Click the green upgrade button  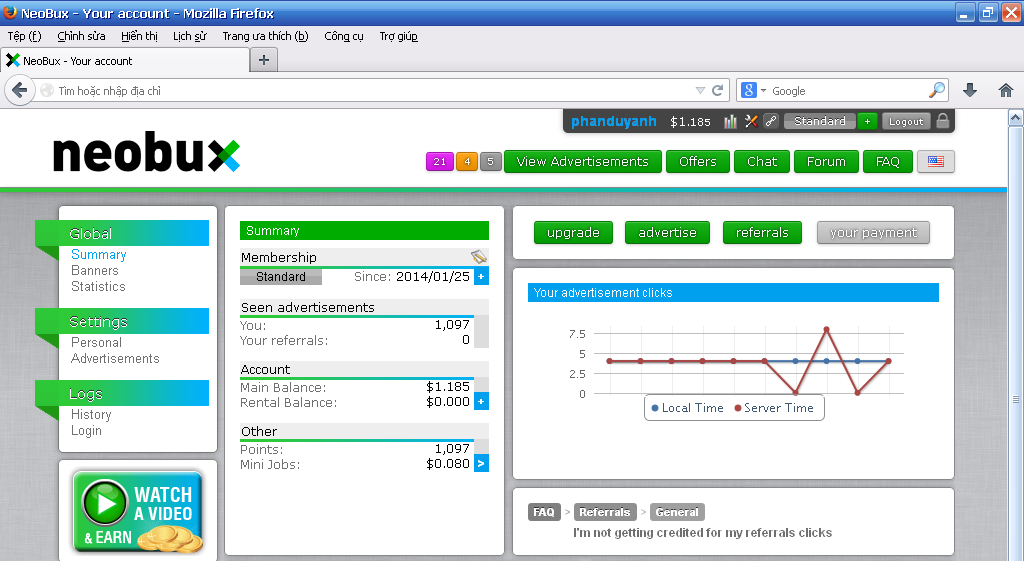(x=573, y=232)
